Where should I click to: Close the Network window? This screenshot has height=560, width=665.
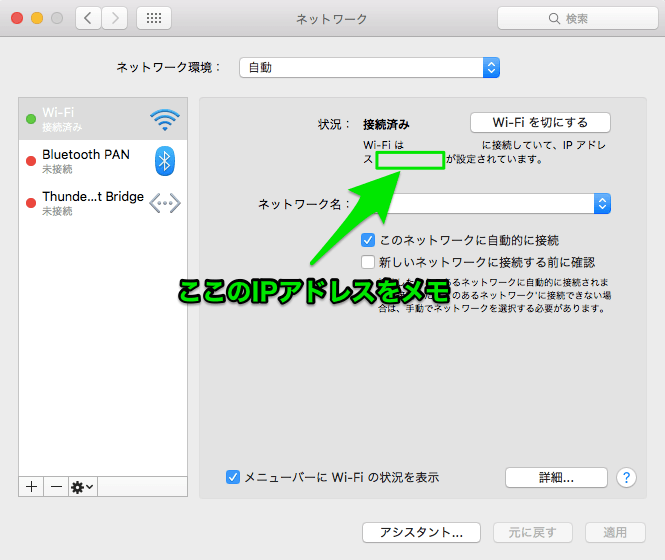pyautogui.click(x=17, y=18)
